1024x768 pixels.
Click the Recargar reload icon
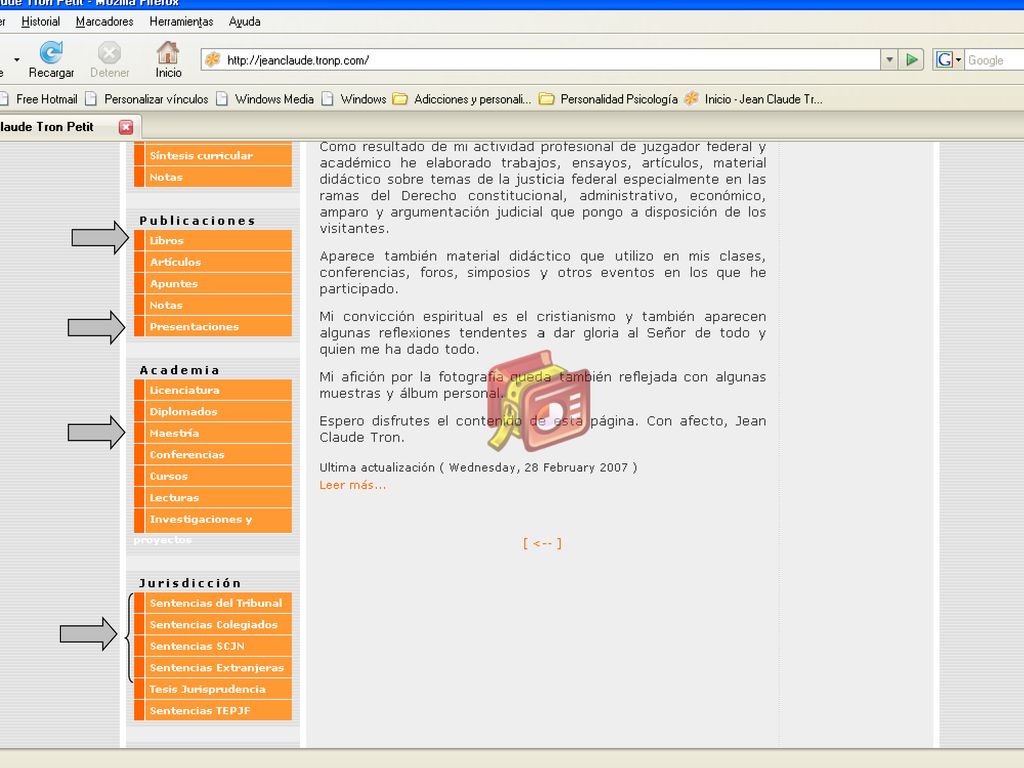point(51,53)
